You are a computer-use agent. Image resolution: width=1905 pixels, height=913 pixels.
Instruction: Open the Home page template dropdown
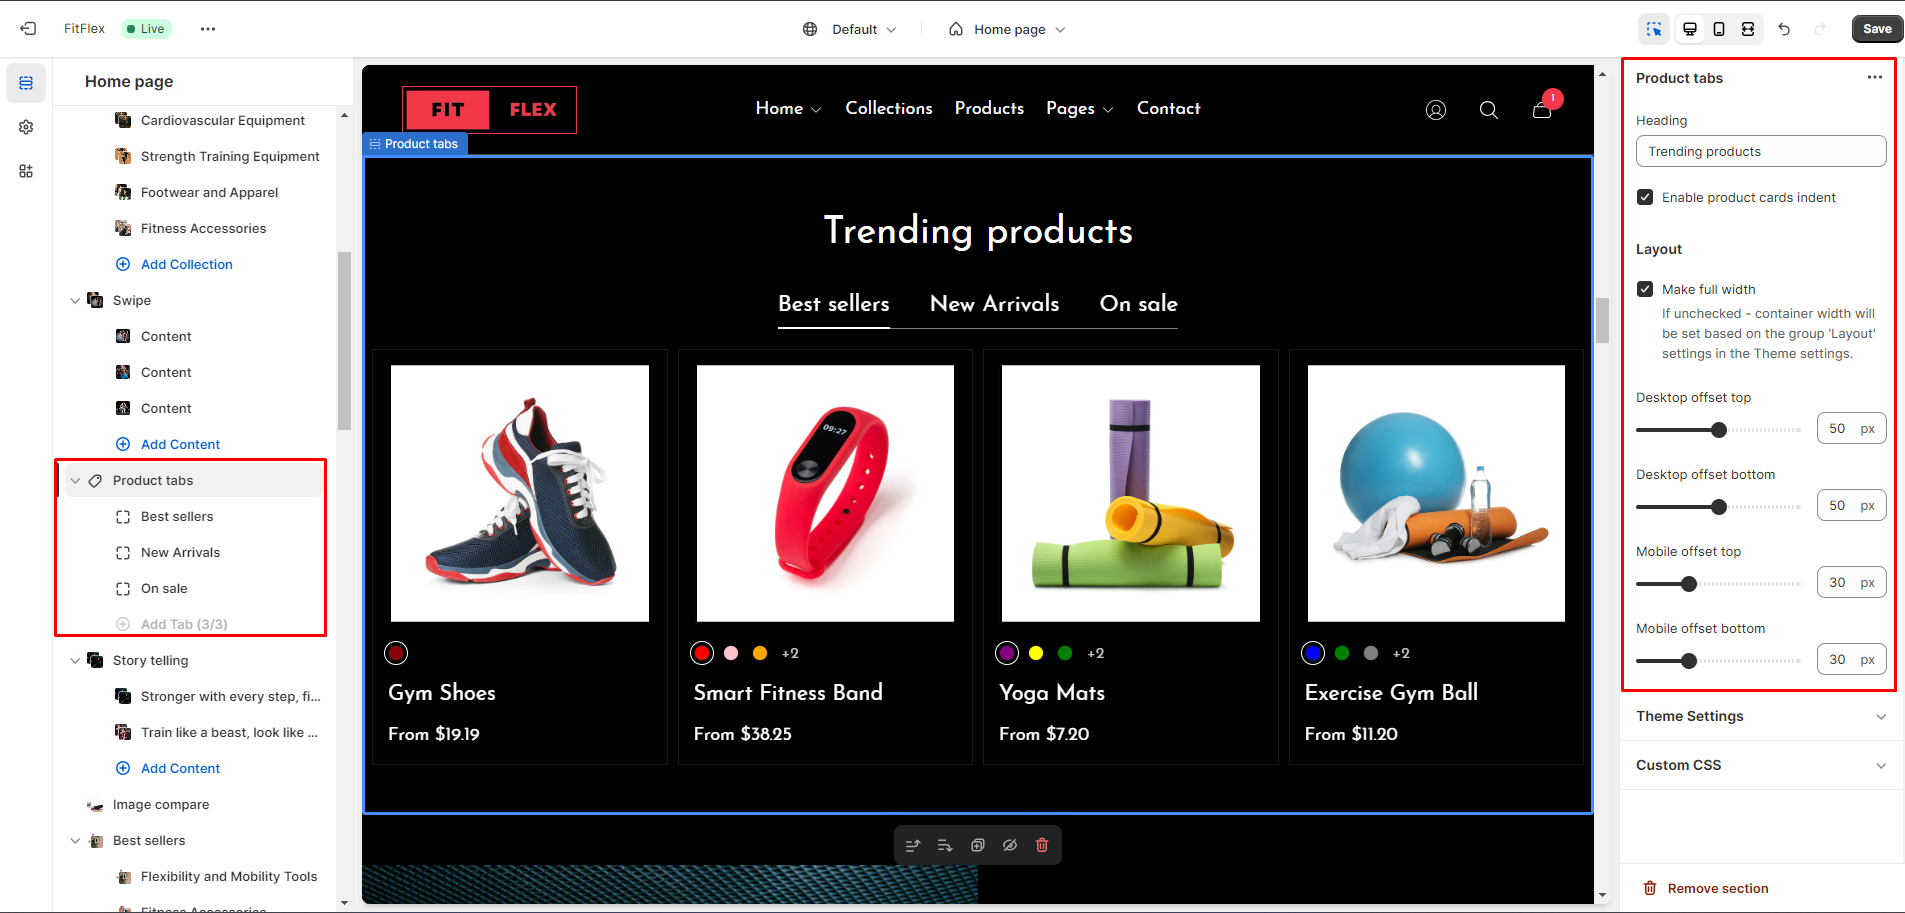pos(1007,29)
